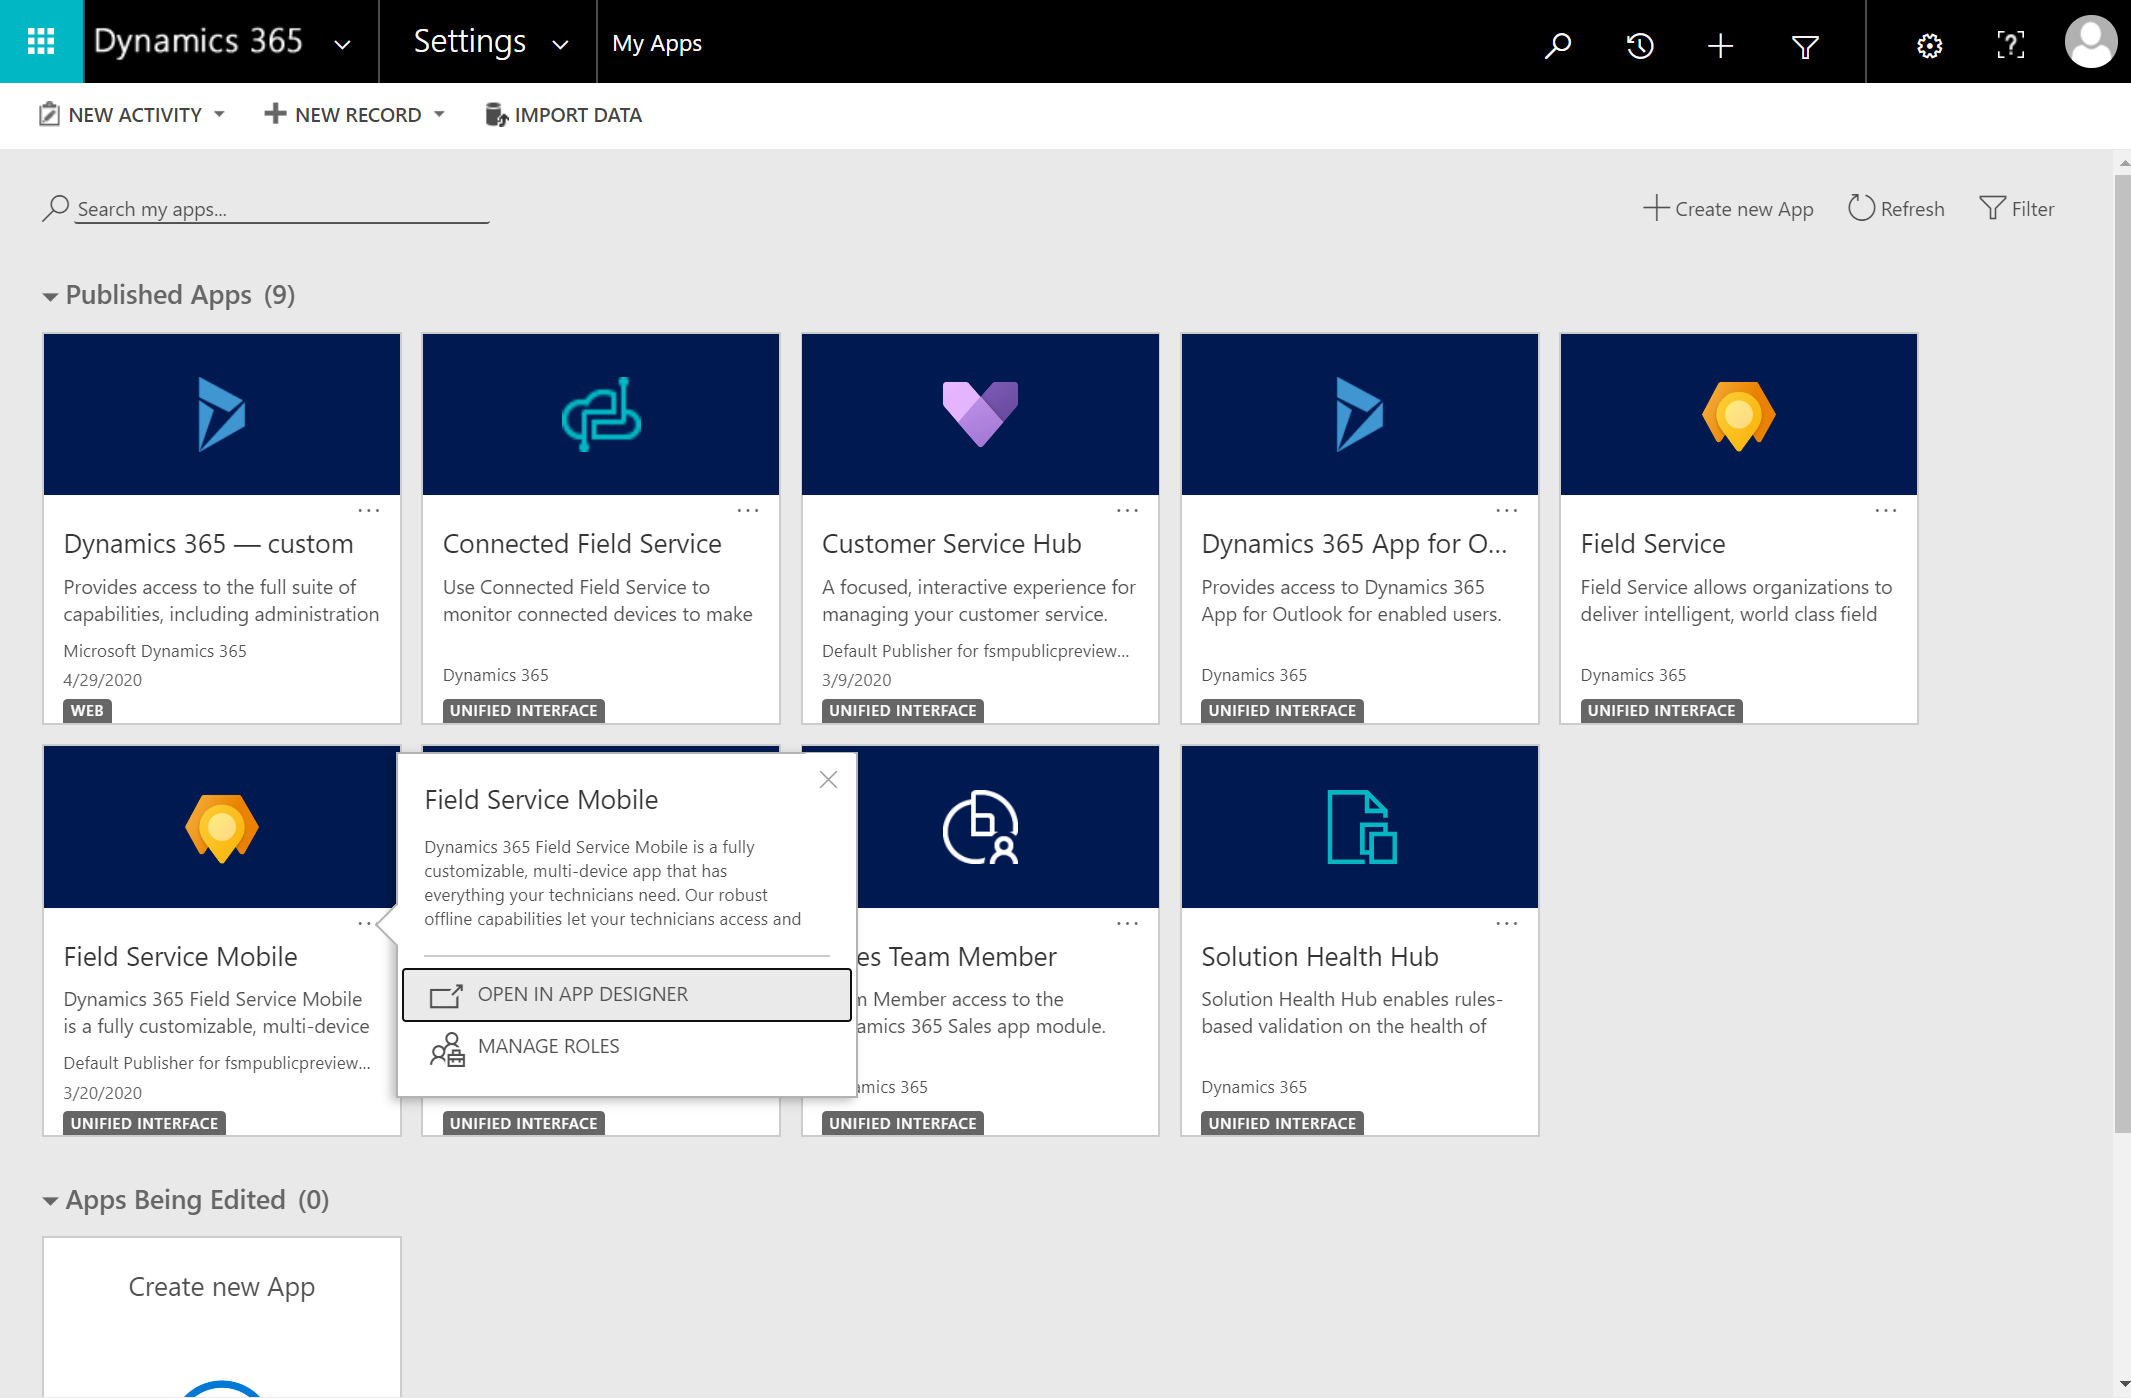
Task: Click the scroll down arrow
Action: (2122, 1385)
